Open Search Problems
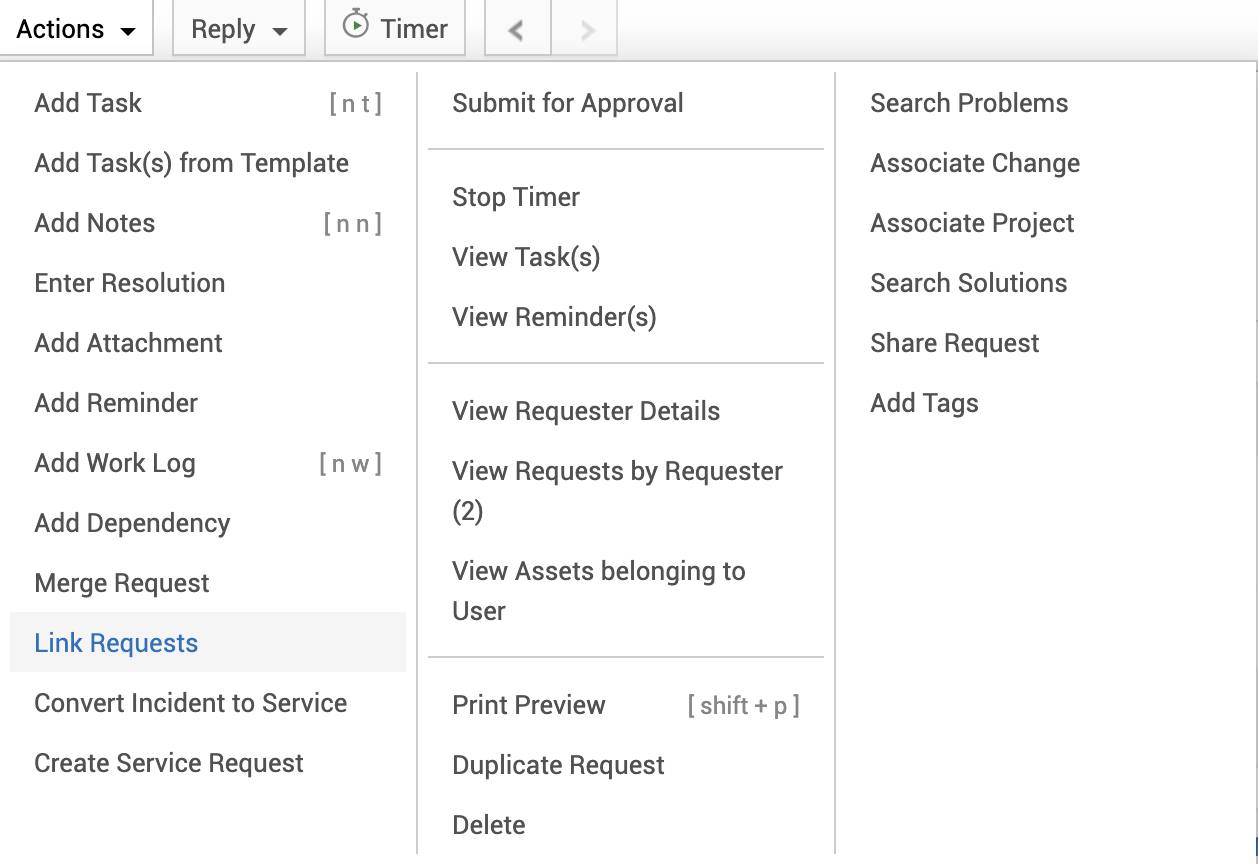The width and height of the screenshot is (1258, 864). click(968, 103)
